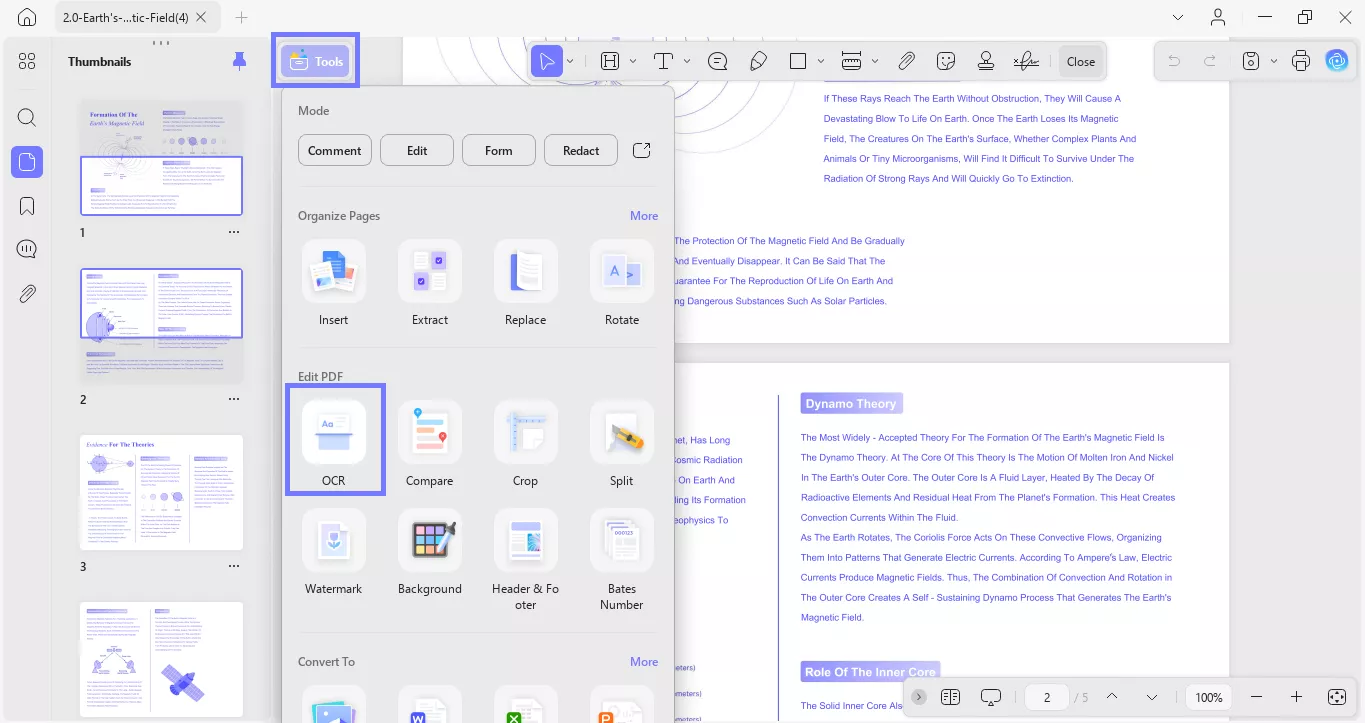Expand the shape tool dropdown arrow
The width and height of the screenshot is (1365, 723).
coord(821,61)
